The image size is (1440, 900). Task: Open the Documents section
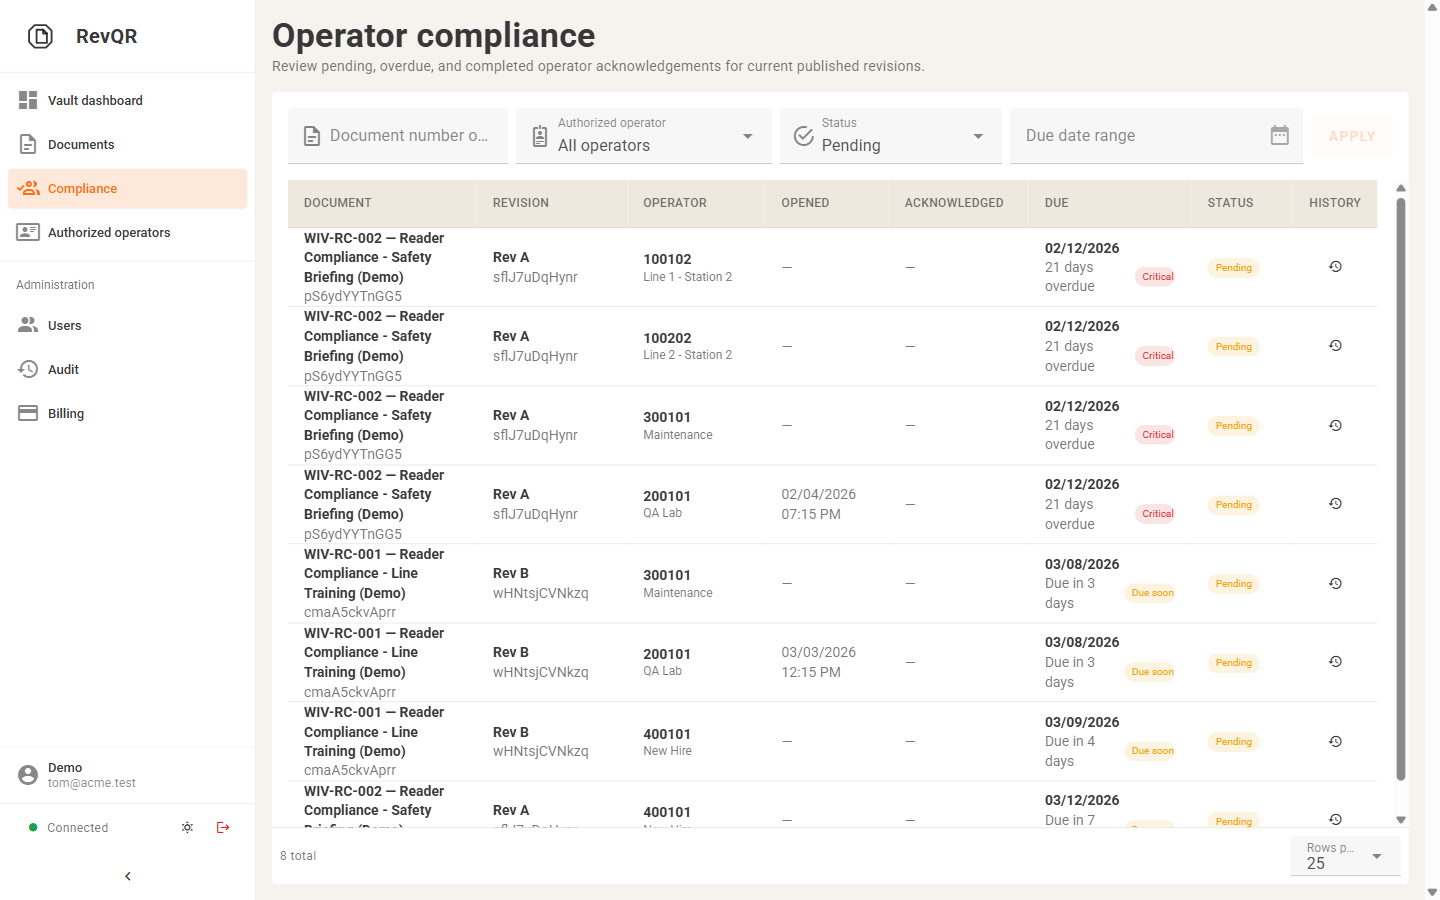(x=81, y=144)
